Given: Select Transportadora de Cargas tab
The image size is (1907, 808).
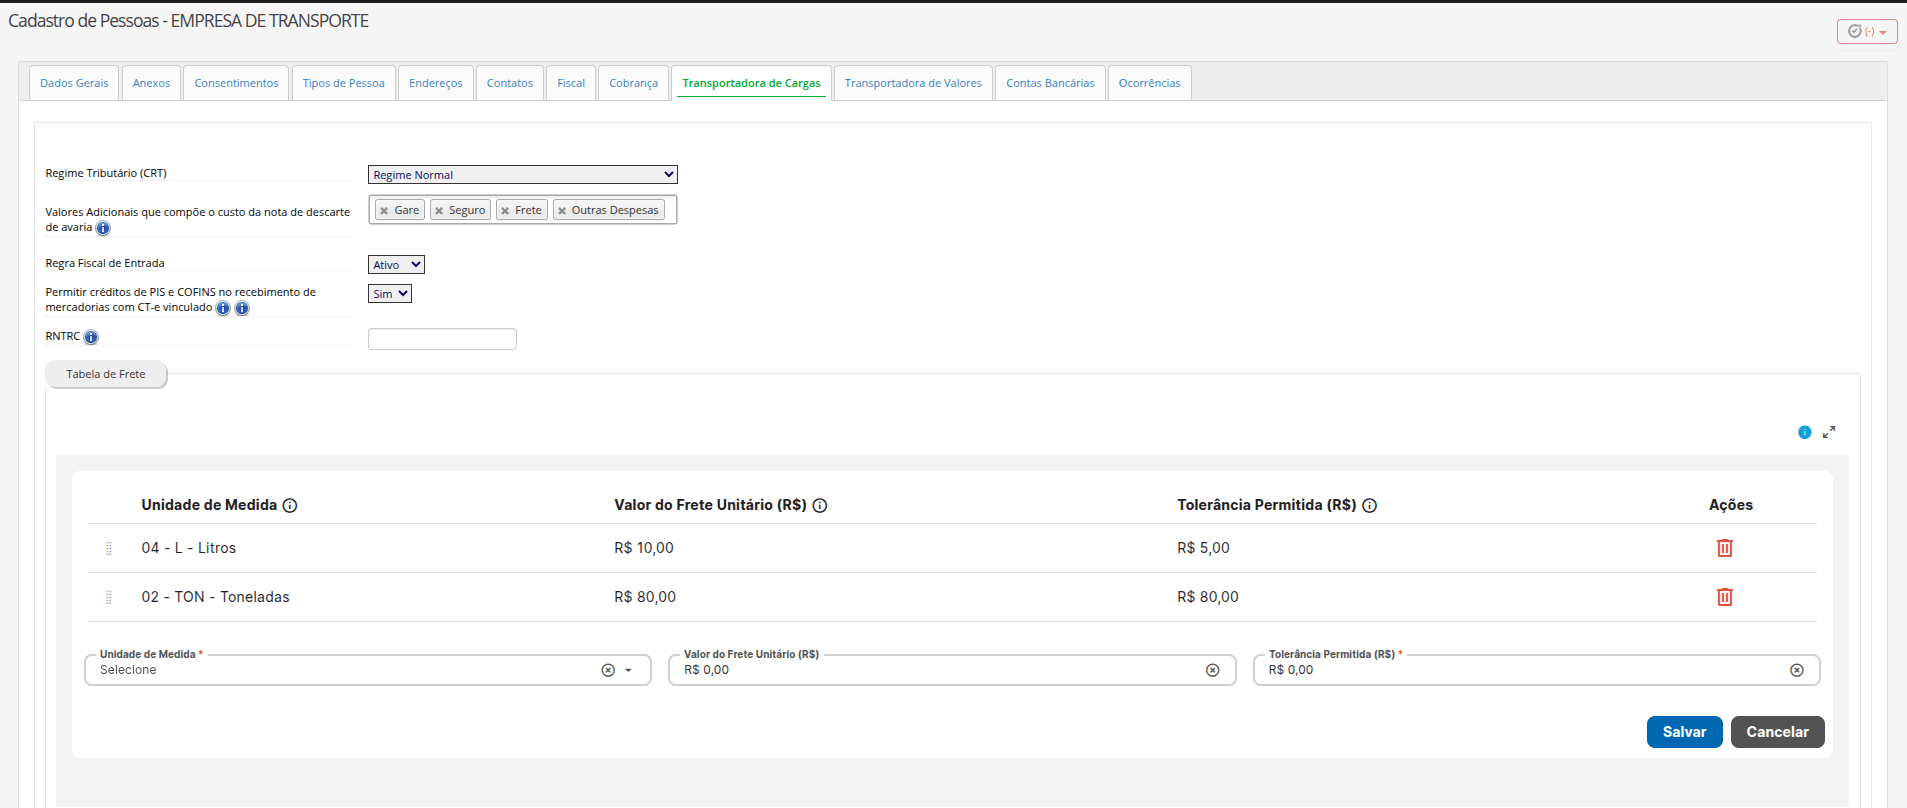Looking at the screenshot, I should [751, 83].
